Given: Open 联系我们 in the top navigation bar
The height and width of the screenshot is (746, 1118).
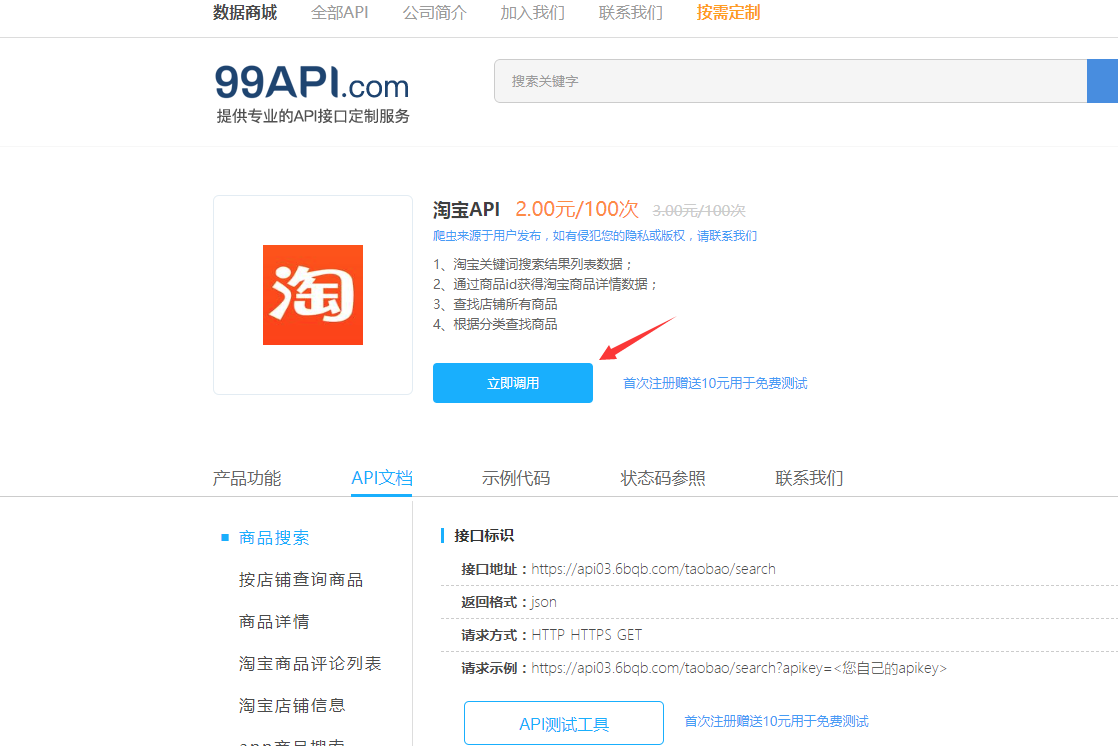Looking at the screenshot, I should (x=631, y=13).
